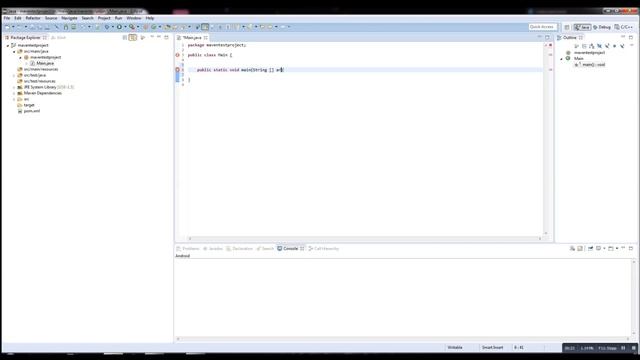640x360 pixels.
Task: Open the Source menu
Action: pos(51,18)
